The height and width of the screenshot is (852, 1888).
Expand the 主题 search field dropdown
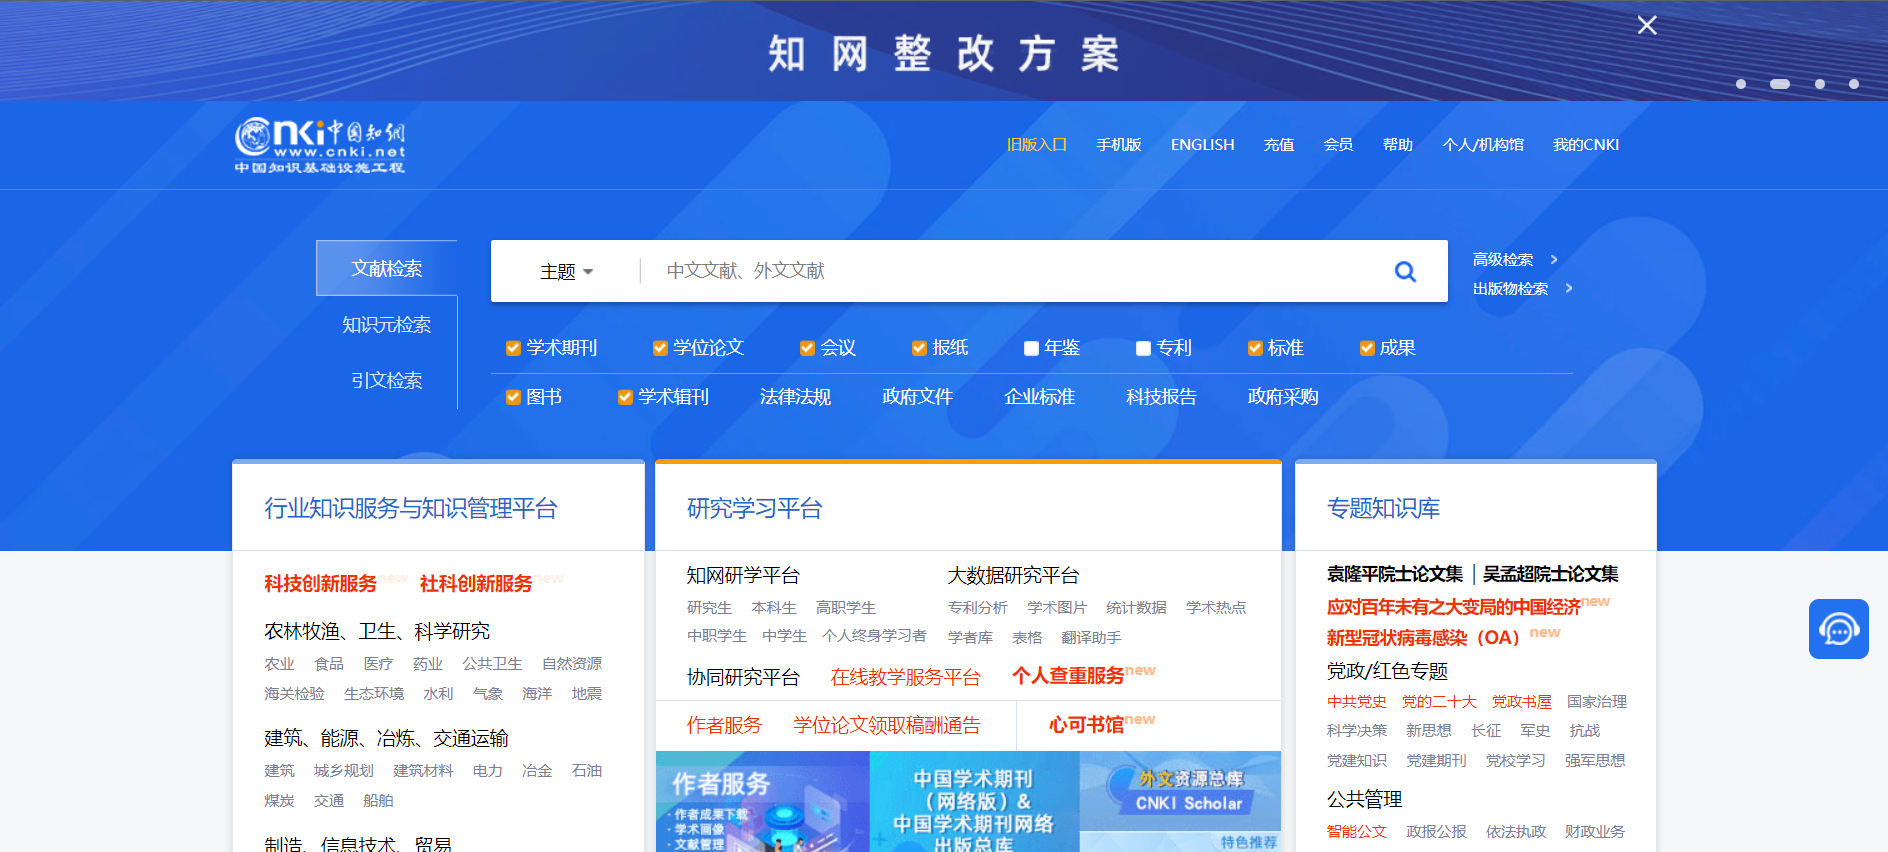pyautogui.click(x=566, y=272)
